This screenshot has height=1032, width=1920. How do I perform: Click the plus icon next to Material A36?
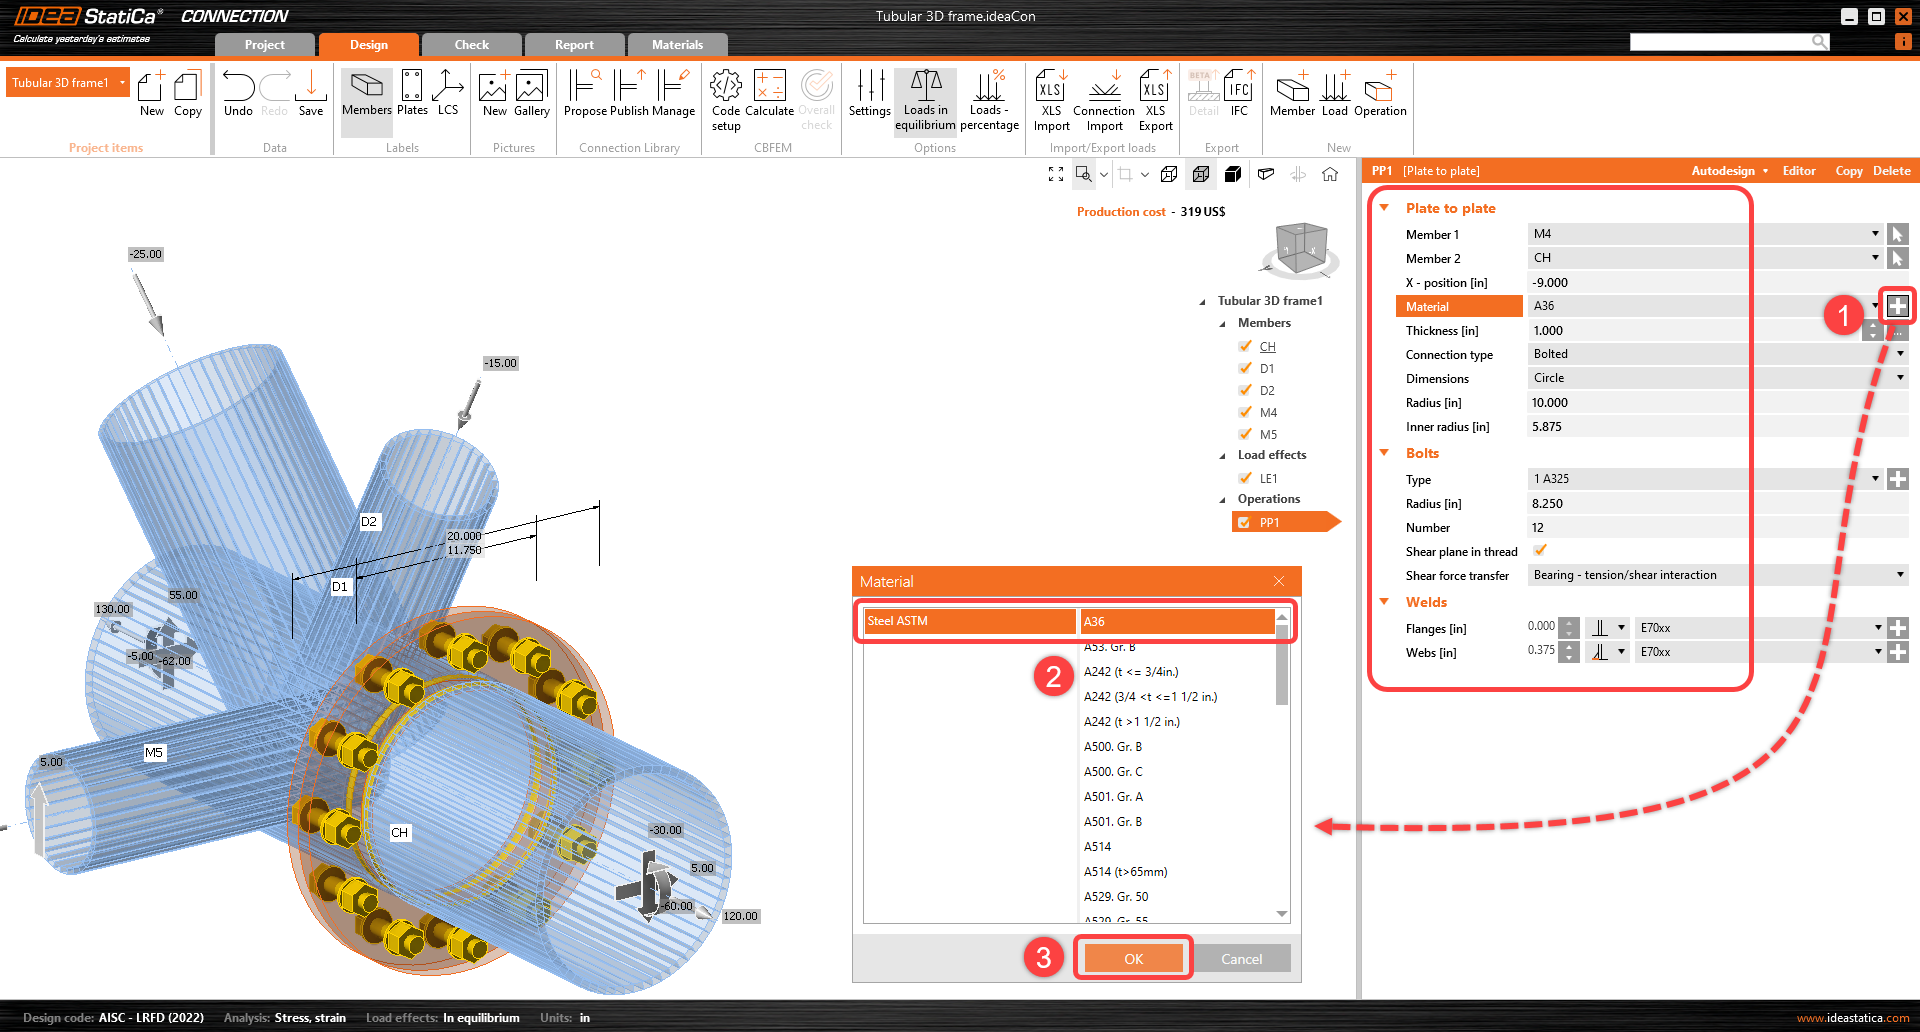(1897, 306)
